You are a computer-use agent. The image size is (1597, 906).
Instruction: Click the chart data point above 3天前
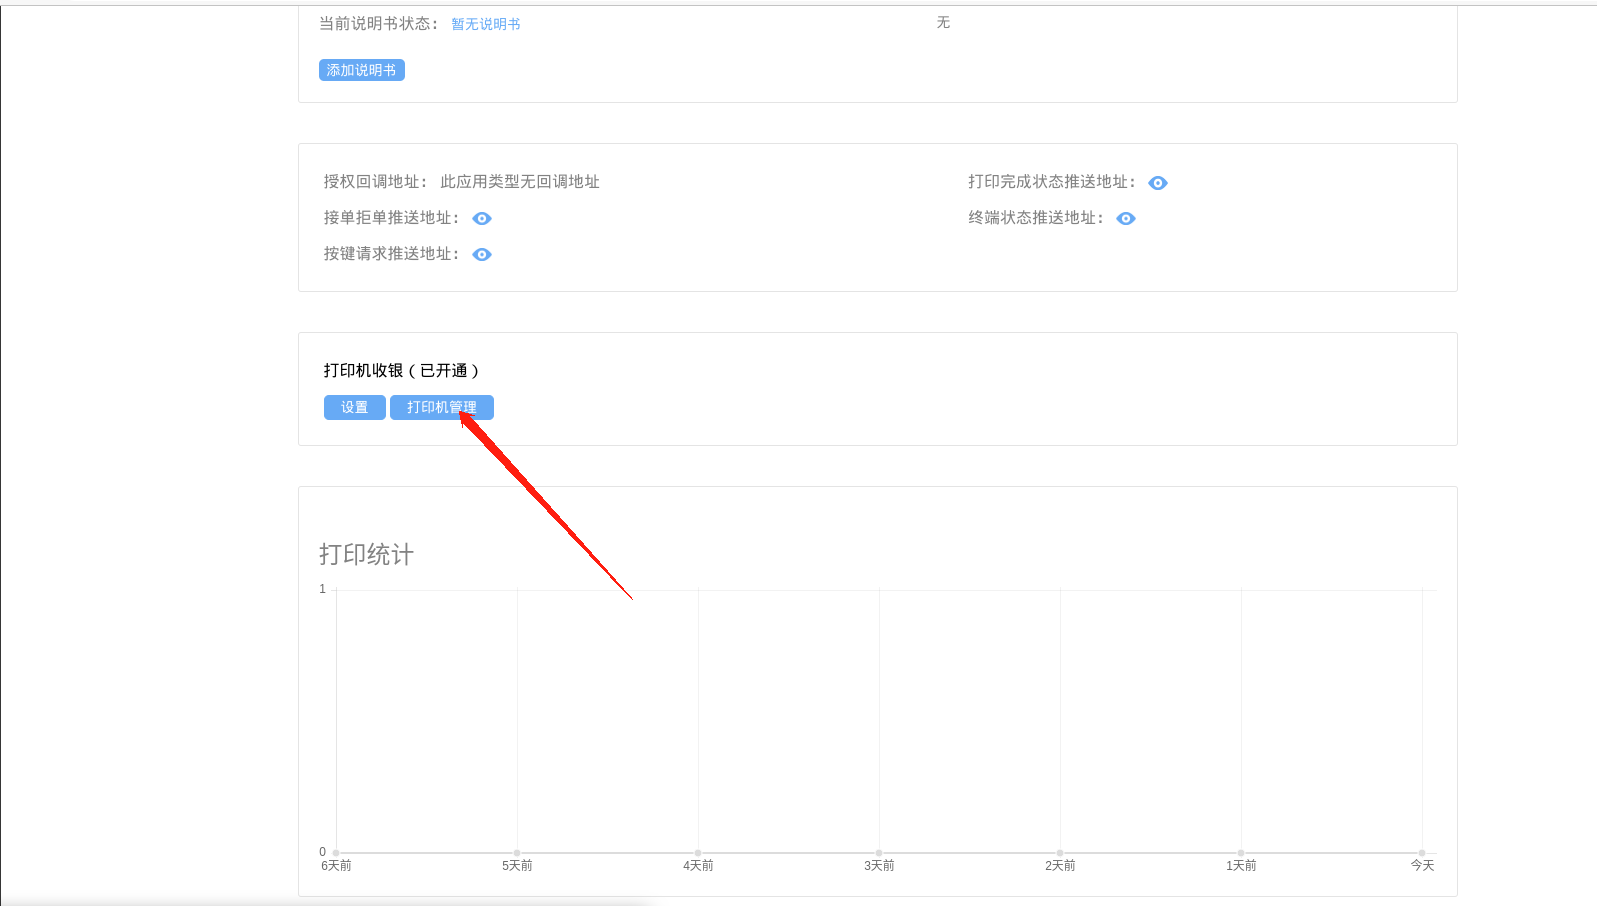pyautogui.click(x=879, y=853)
